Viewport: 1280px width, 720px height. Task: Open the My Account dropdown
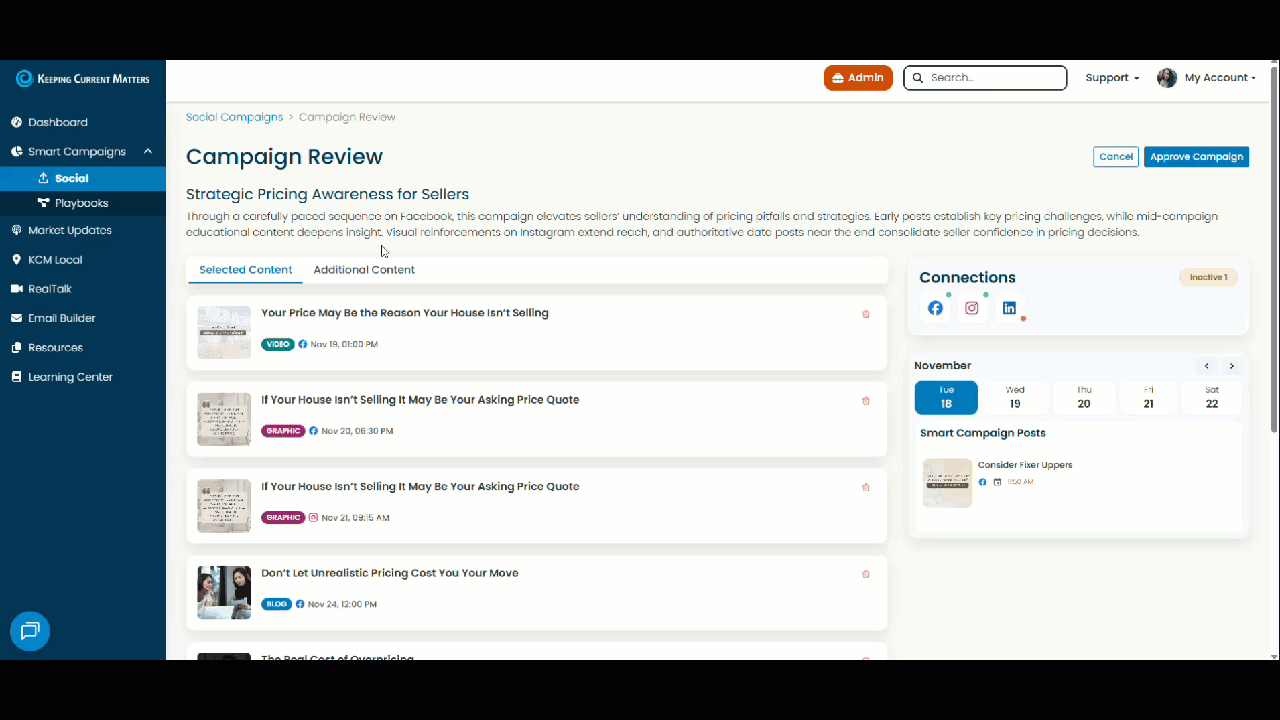pos(1214,77)
